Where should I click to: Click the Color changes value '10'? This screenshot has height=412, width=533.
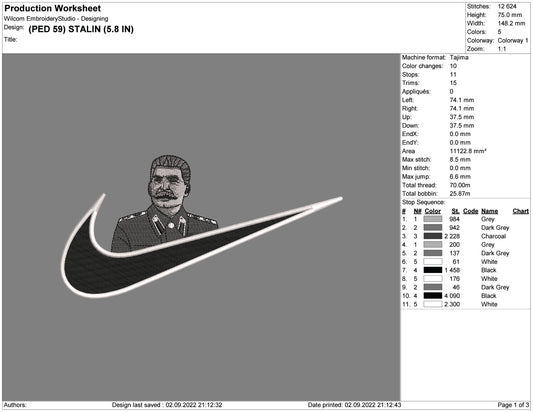click(453, 66)
